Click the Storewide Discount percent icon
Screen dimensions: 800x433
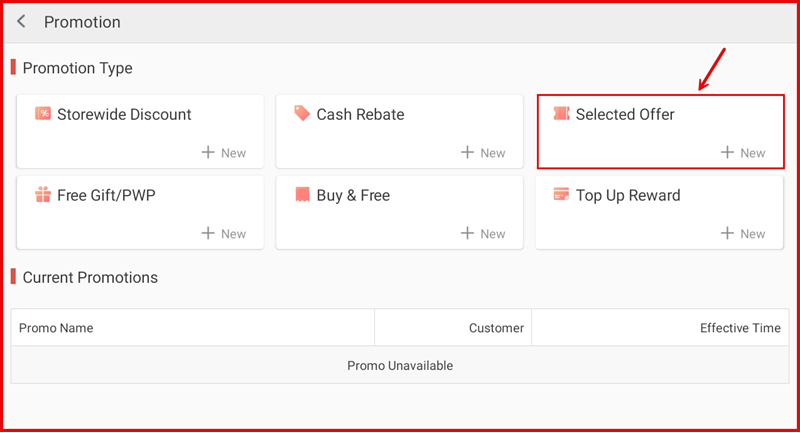coord(43,114)
